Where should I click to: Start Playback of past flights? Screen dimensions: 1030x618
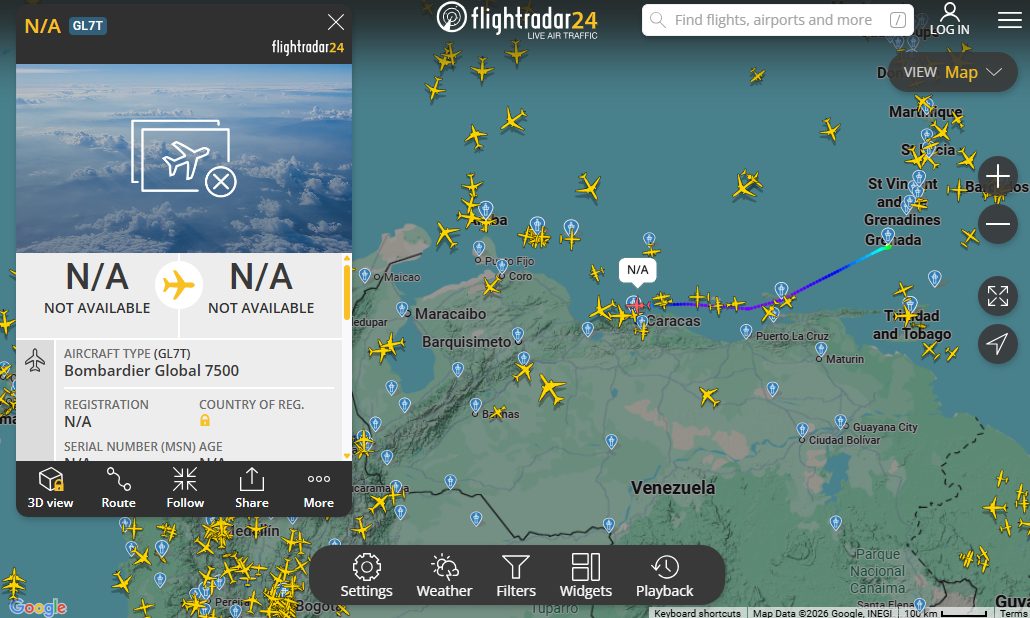pos(664,576)
